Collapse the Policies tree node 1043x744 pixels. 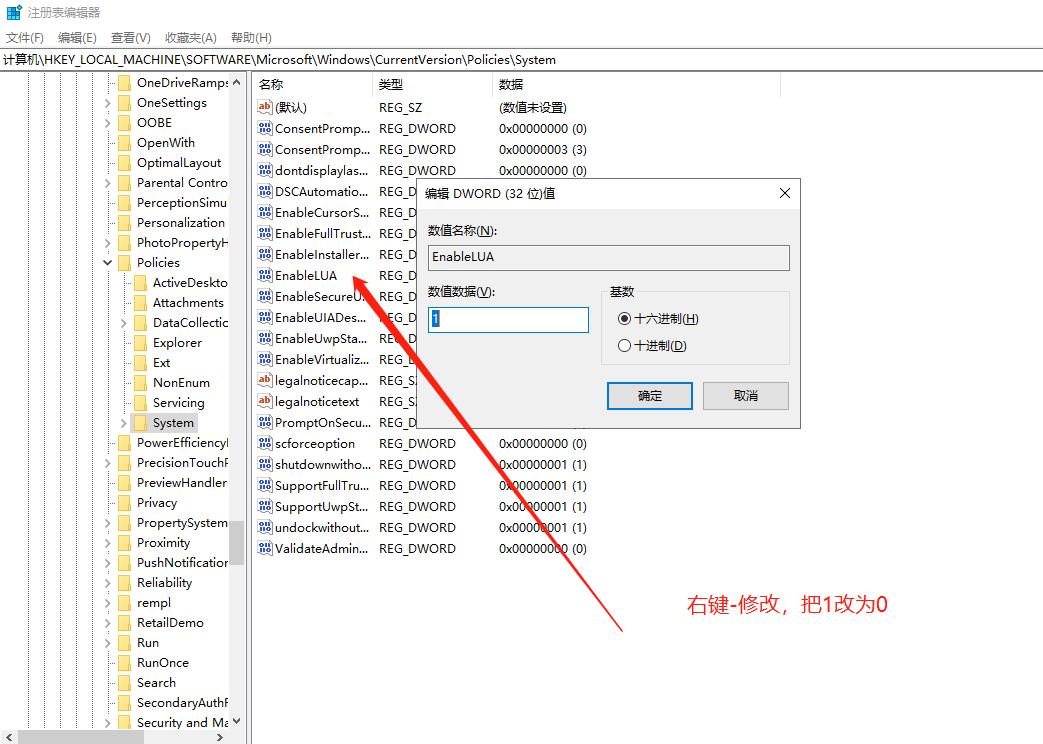click(x=108, y=263)
